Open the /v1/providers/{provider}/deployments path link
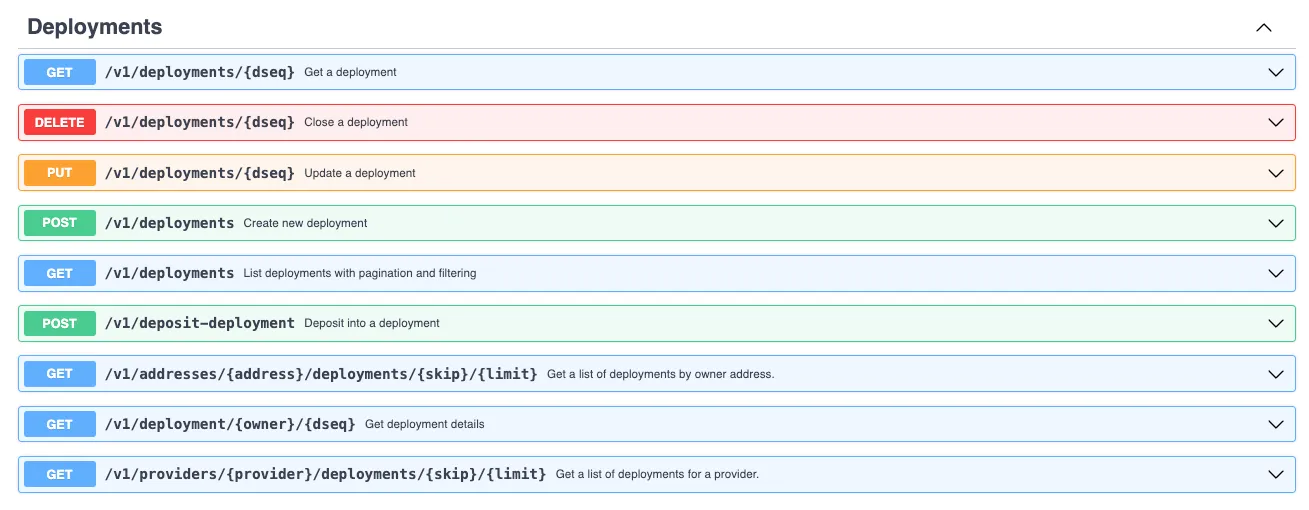 325,474
